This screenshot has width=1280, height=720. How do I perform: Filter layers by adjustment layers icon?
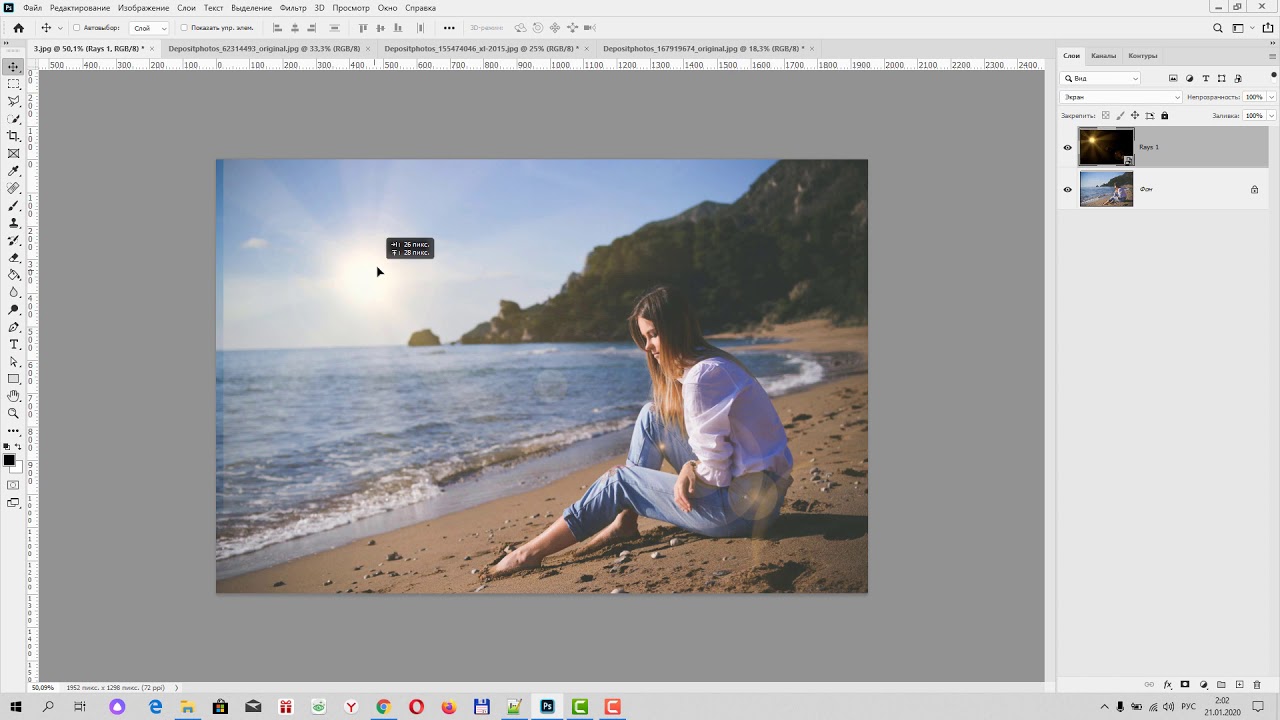point(1189,78)
